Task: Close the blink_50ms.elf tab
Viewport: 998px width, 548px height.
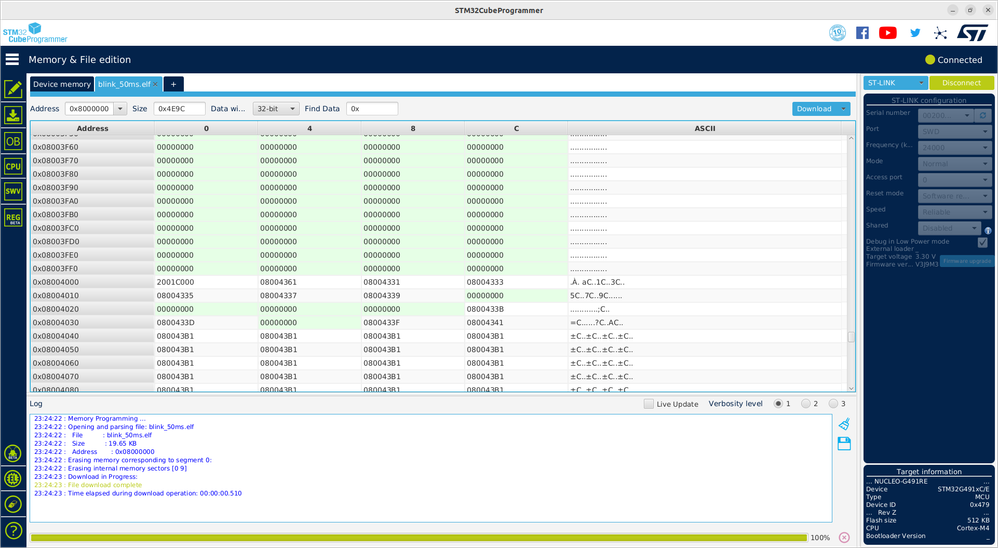Action: pyautogui.click(x=155, y=84)
